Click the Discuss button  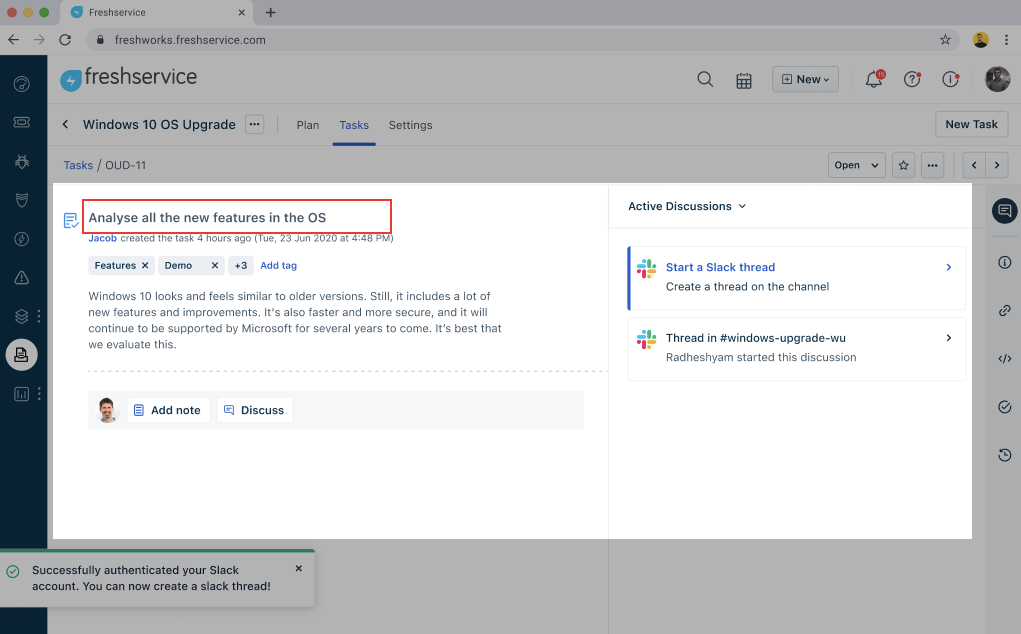[255, 410]
